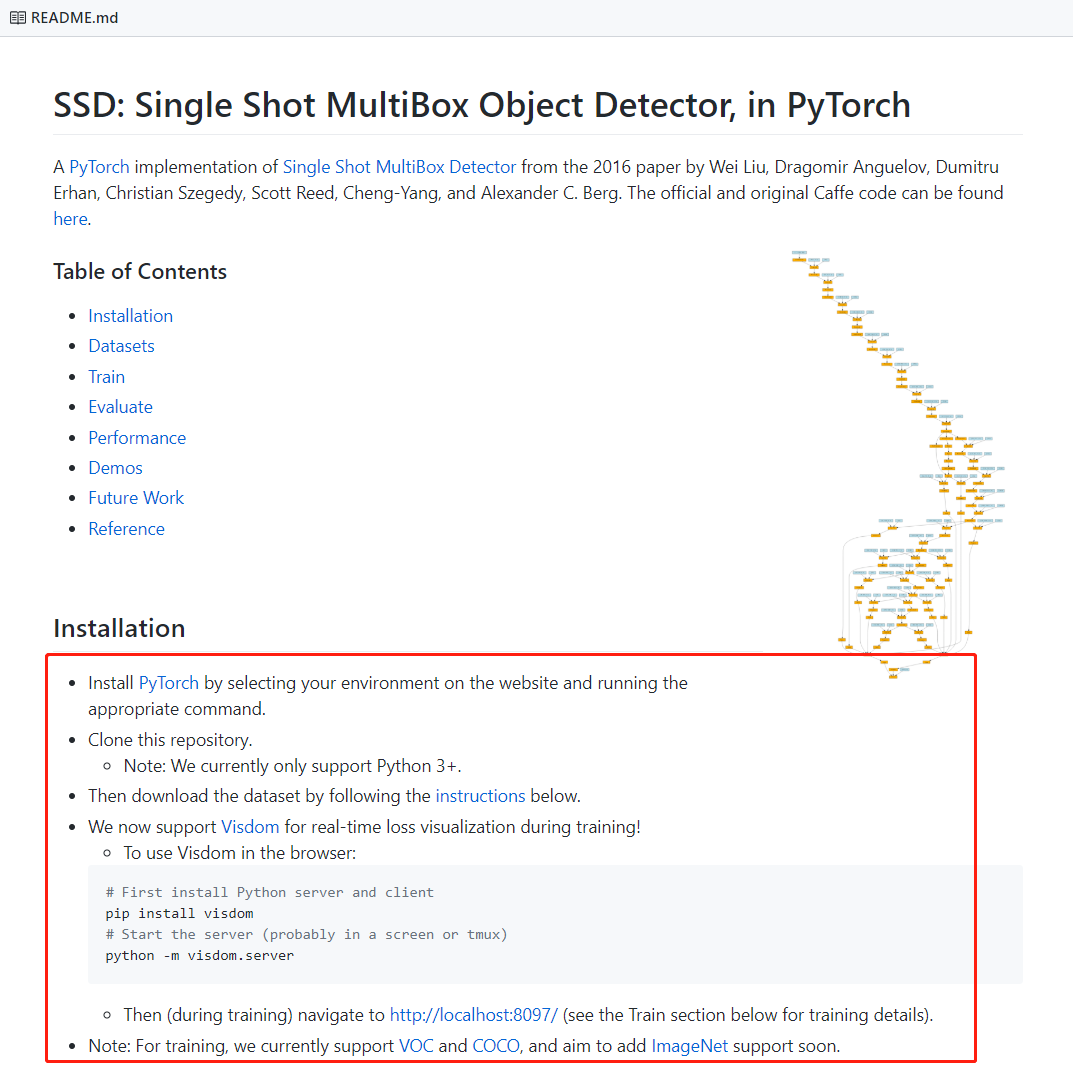Jump to the Demos section

(115, 467)
